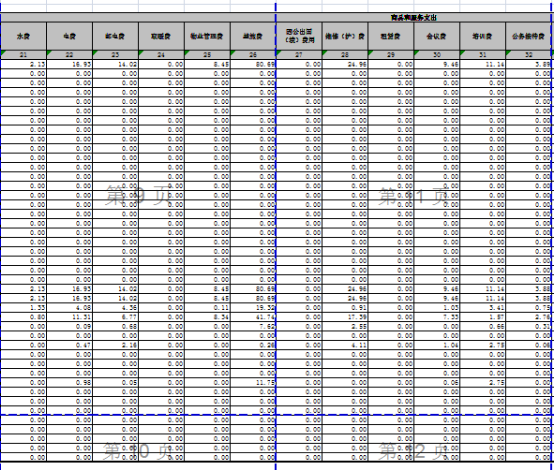Select the 公务接待费 header cell

point(529,36)
